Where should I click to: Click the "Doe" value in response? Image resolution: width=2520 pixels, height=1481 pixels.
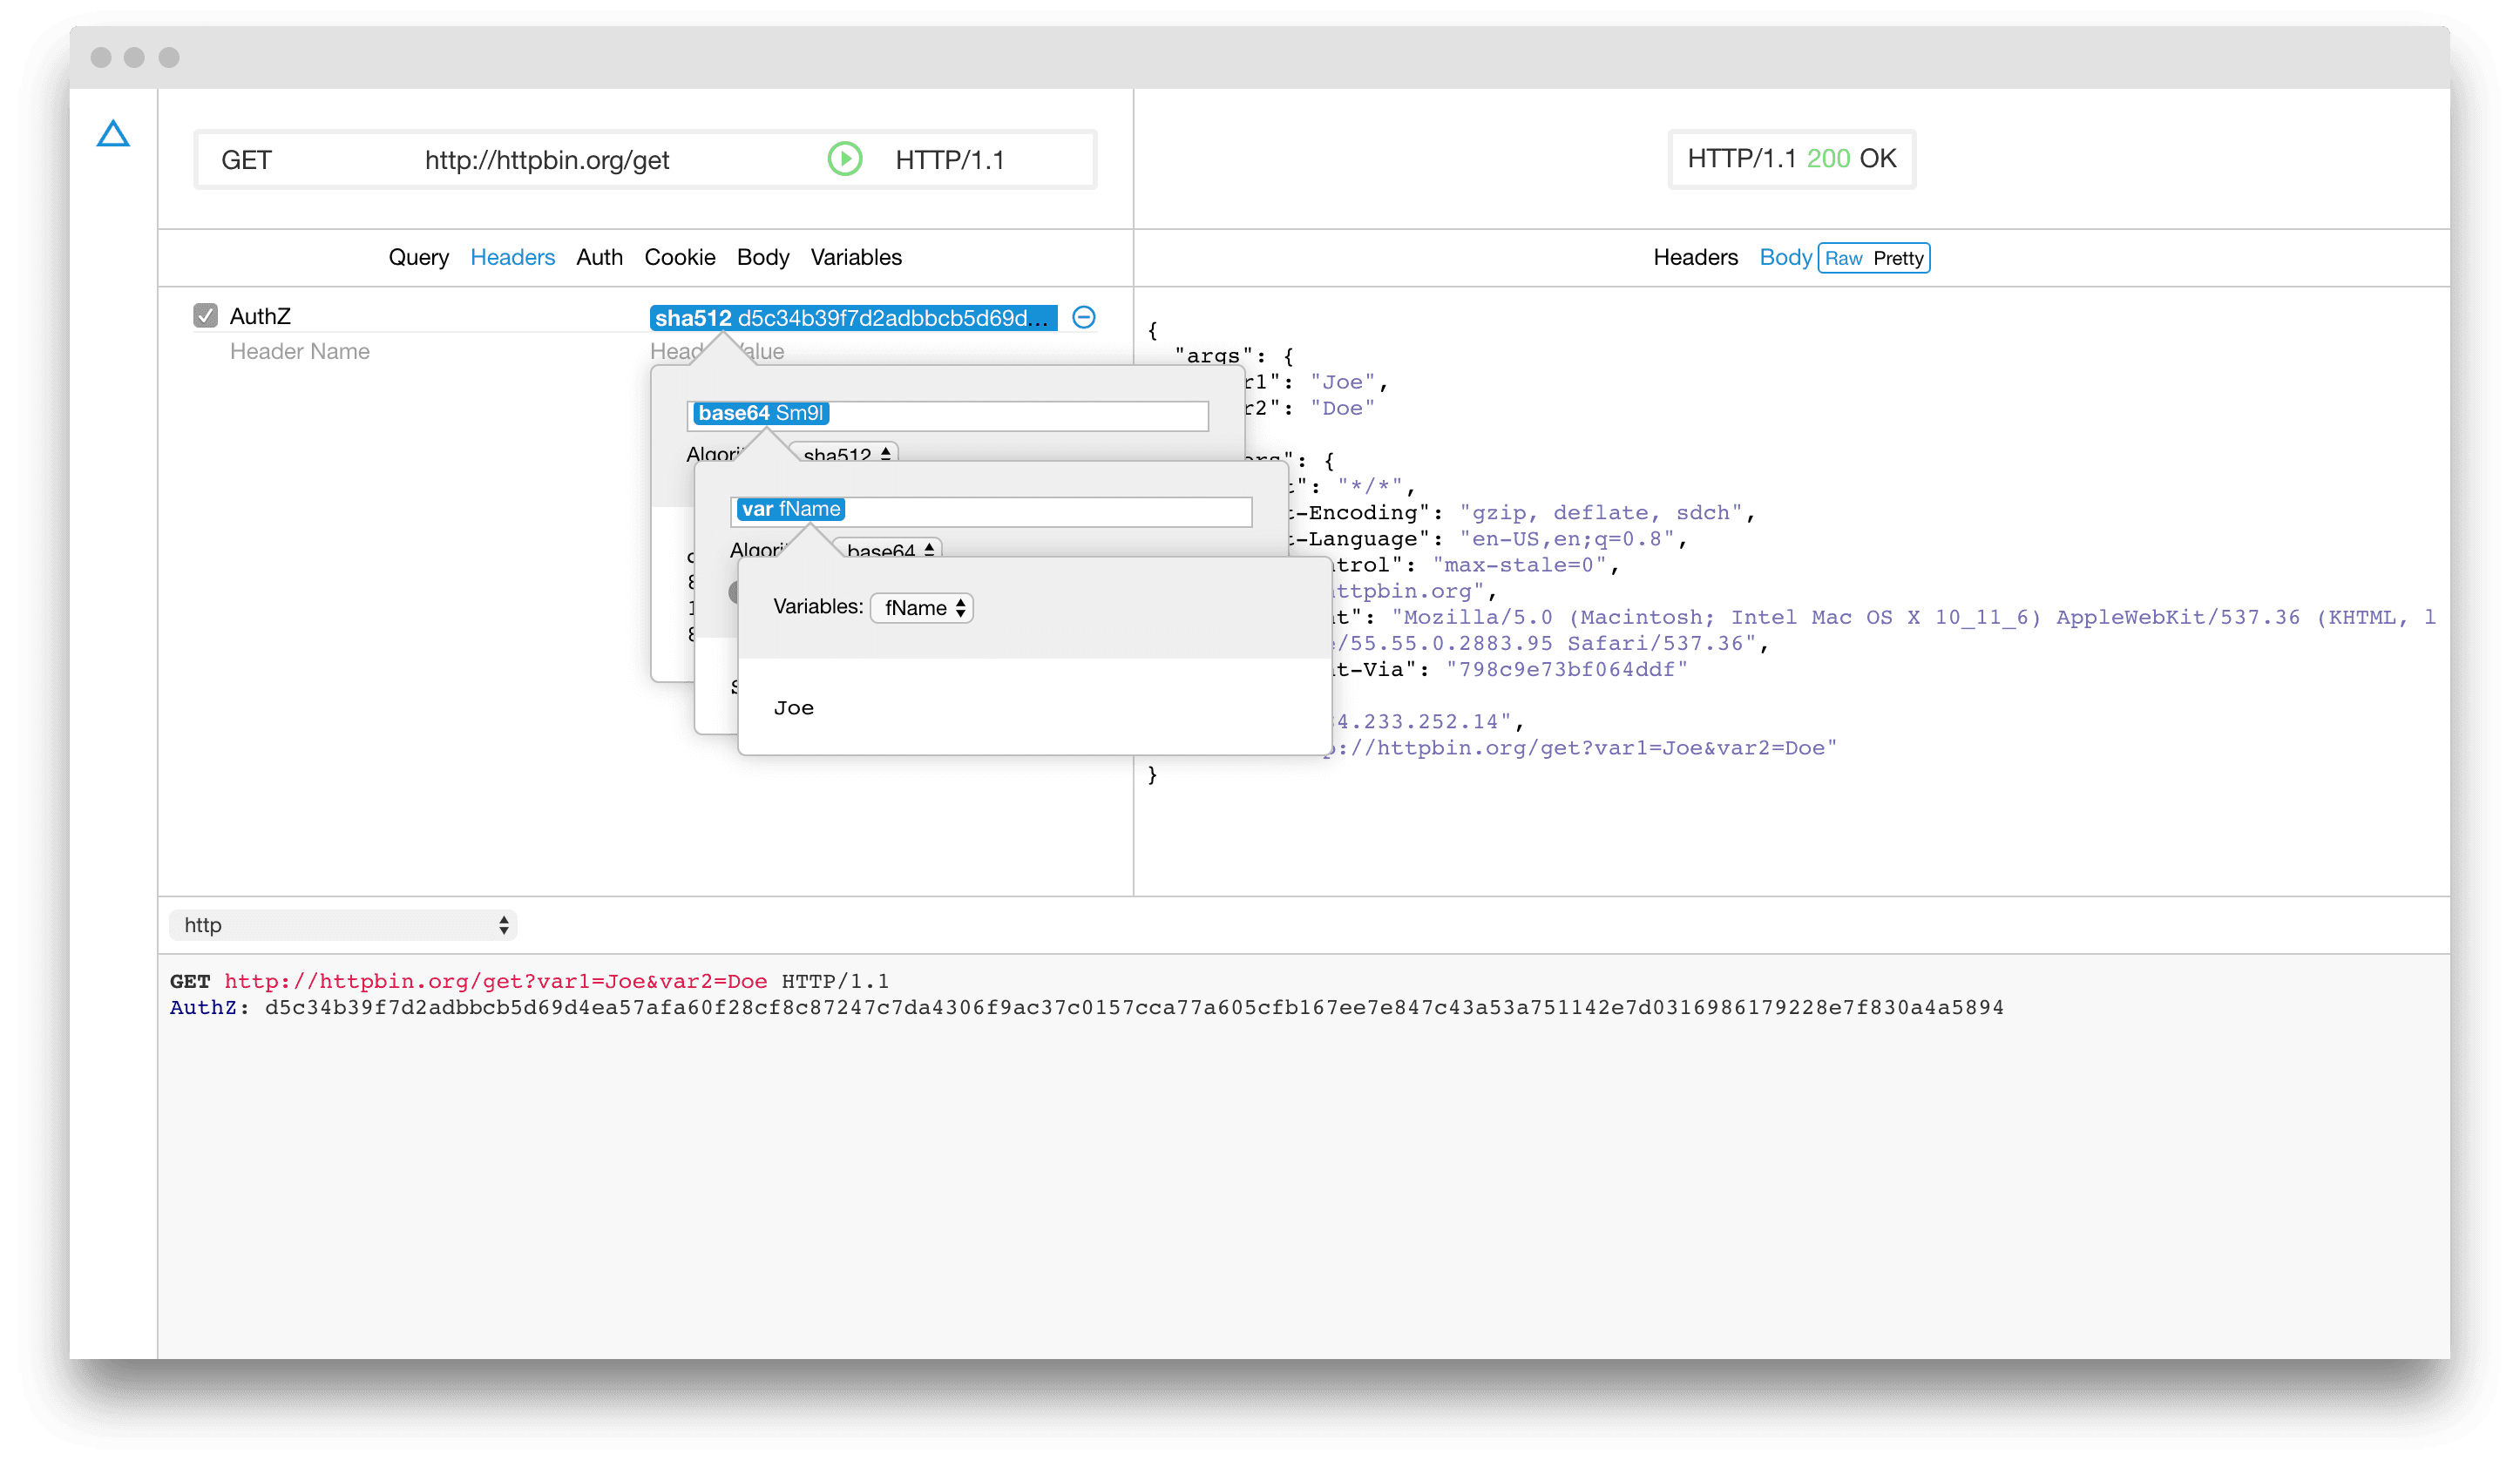point(1342,408)
